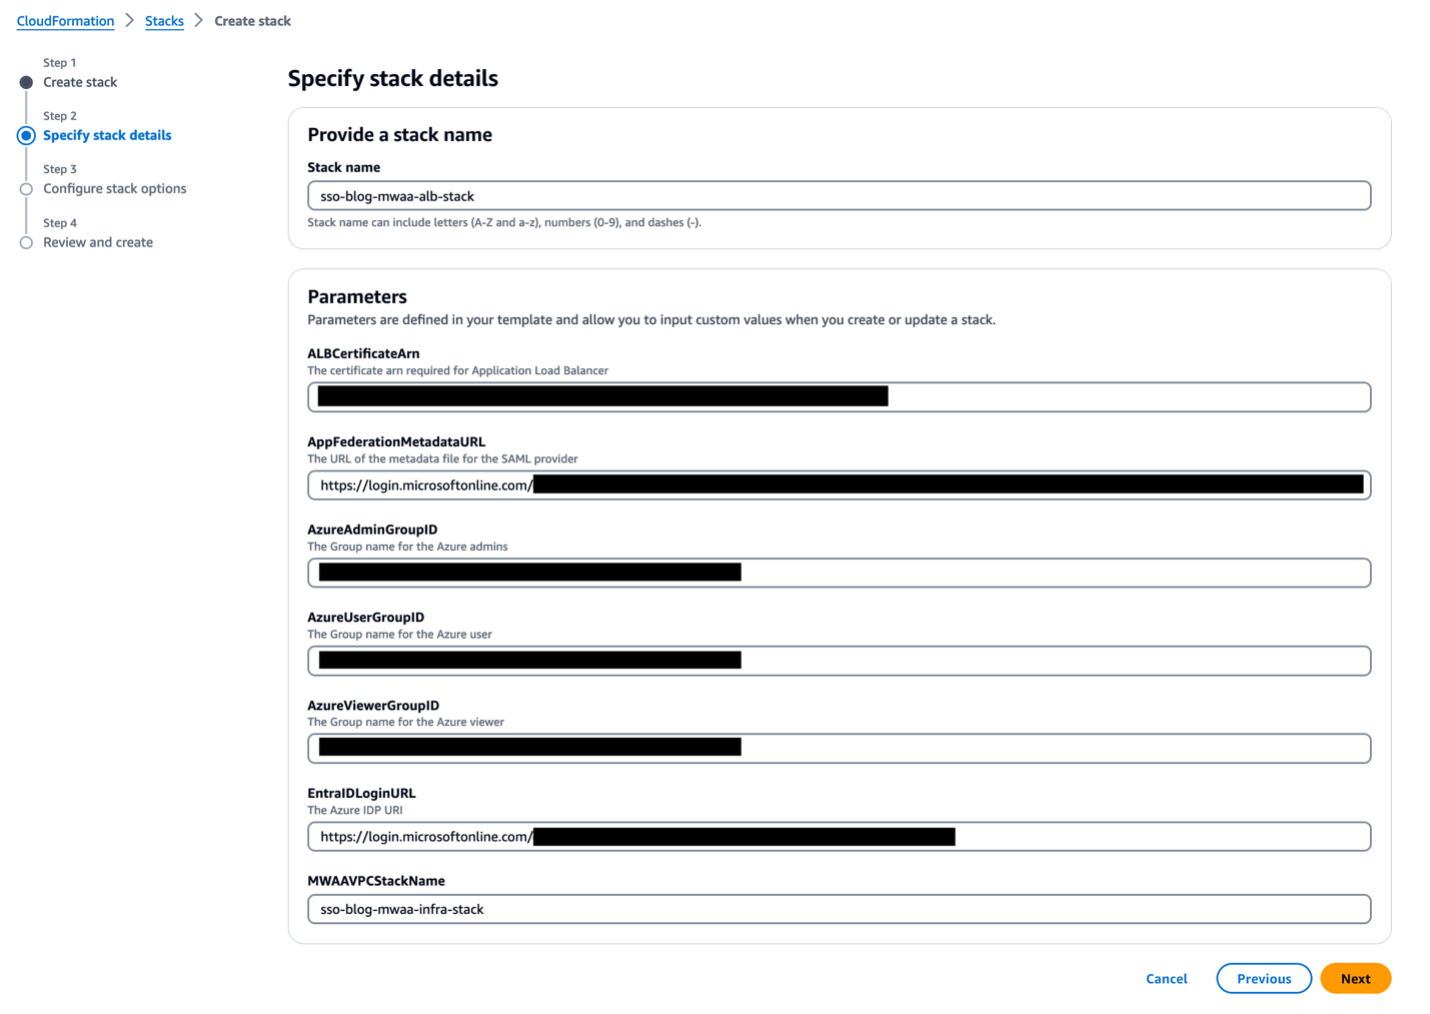Select the AppFederationMetadataURL text box
Image resolution: width=1430 pixels, height=1014 pixels.
click(839, 485)
